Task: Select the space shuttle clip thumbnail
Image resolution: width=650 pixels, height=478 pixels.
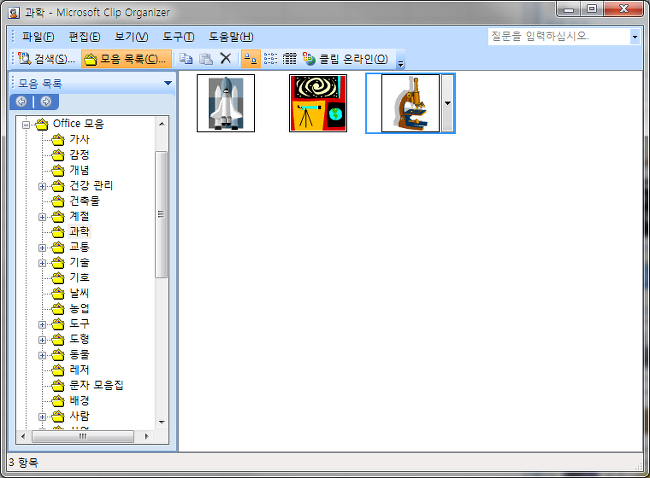Action: tap(226, 103)
